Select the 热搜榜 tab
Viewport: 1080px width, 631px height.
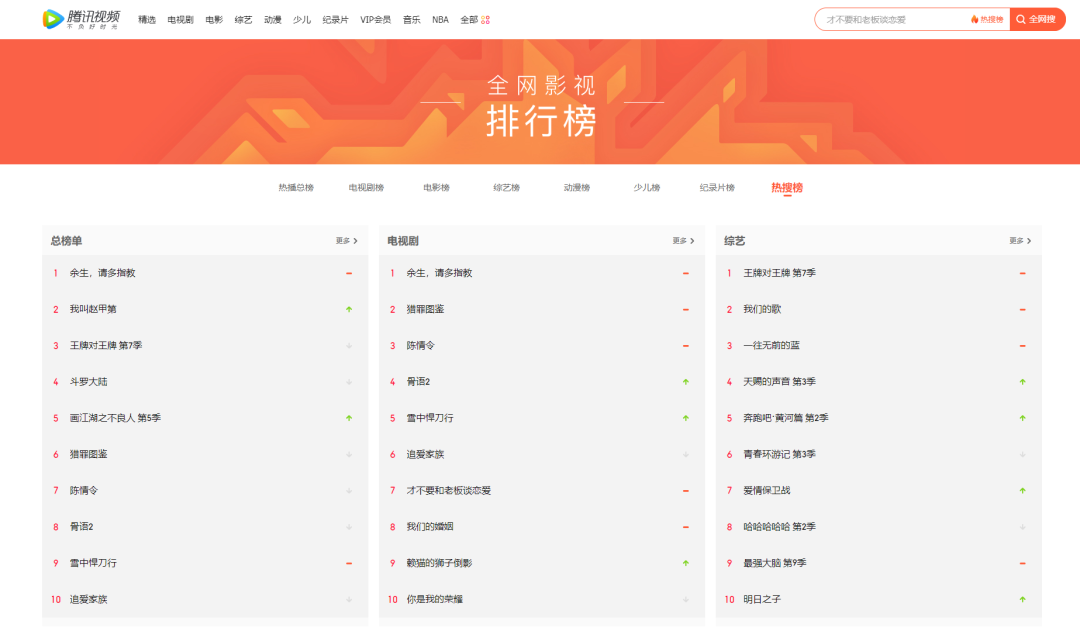[x=787, y=187]
